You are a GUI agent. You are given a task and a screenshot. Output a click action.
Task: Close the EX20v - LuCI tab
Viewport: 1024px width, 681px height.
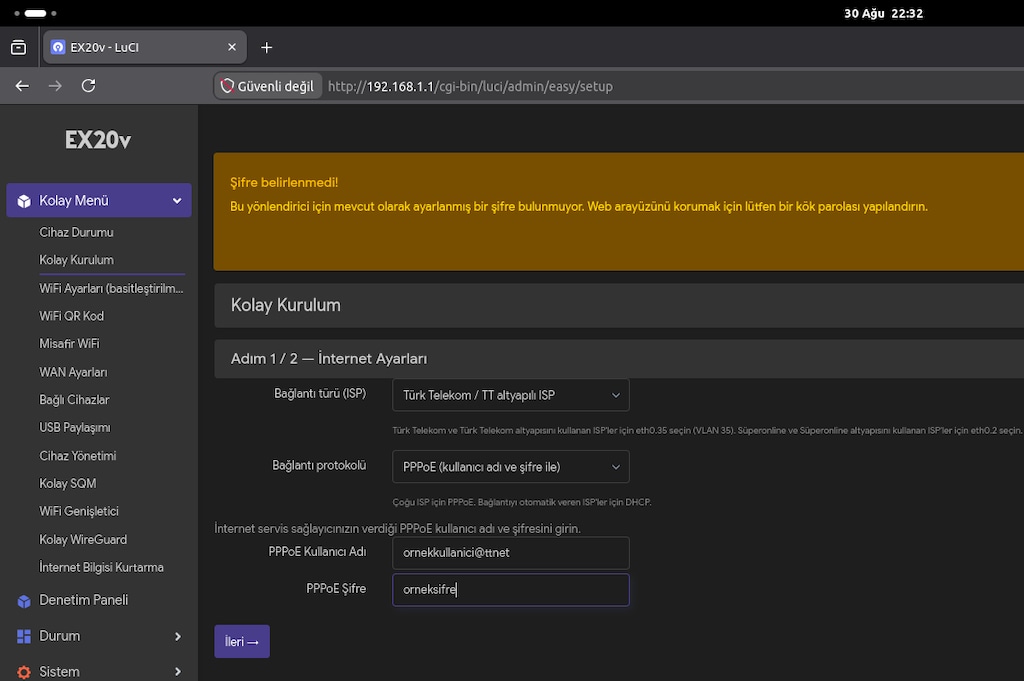coord(232,47)
